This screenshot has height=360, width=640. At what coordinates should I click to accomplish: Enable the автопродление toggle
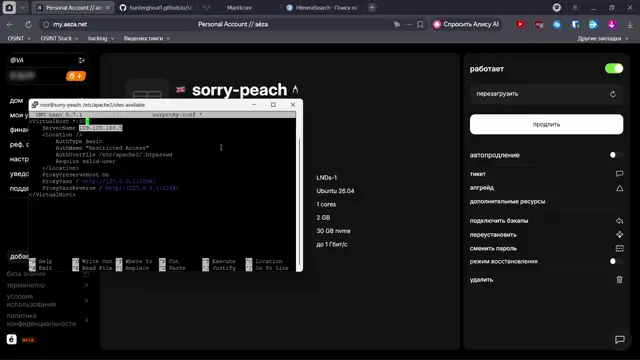[616, 155]
